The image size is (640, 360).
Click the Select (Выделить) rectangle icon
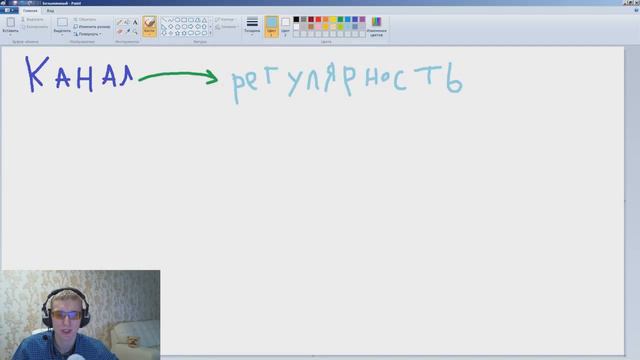[62, 22]
